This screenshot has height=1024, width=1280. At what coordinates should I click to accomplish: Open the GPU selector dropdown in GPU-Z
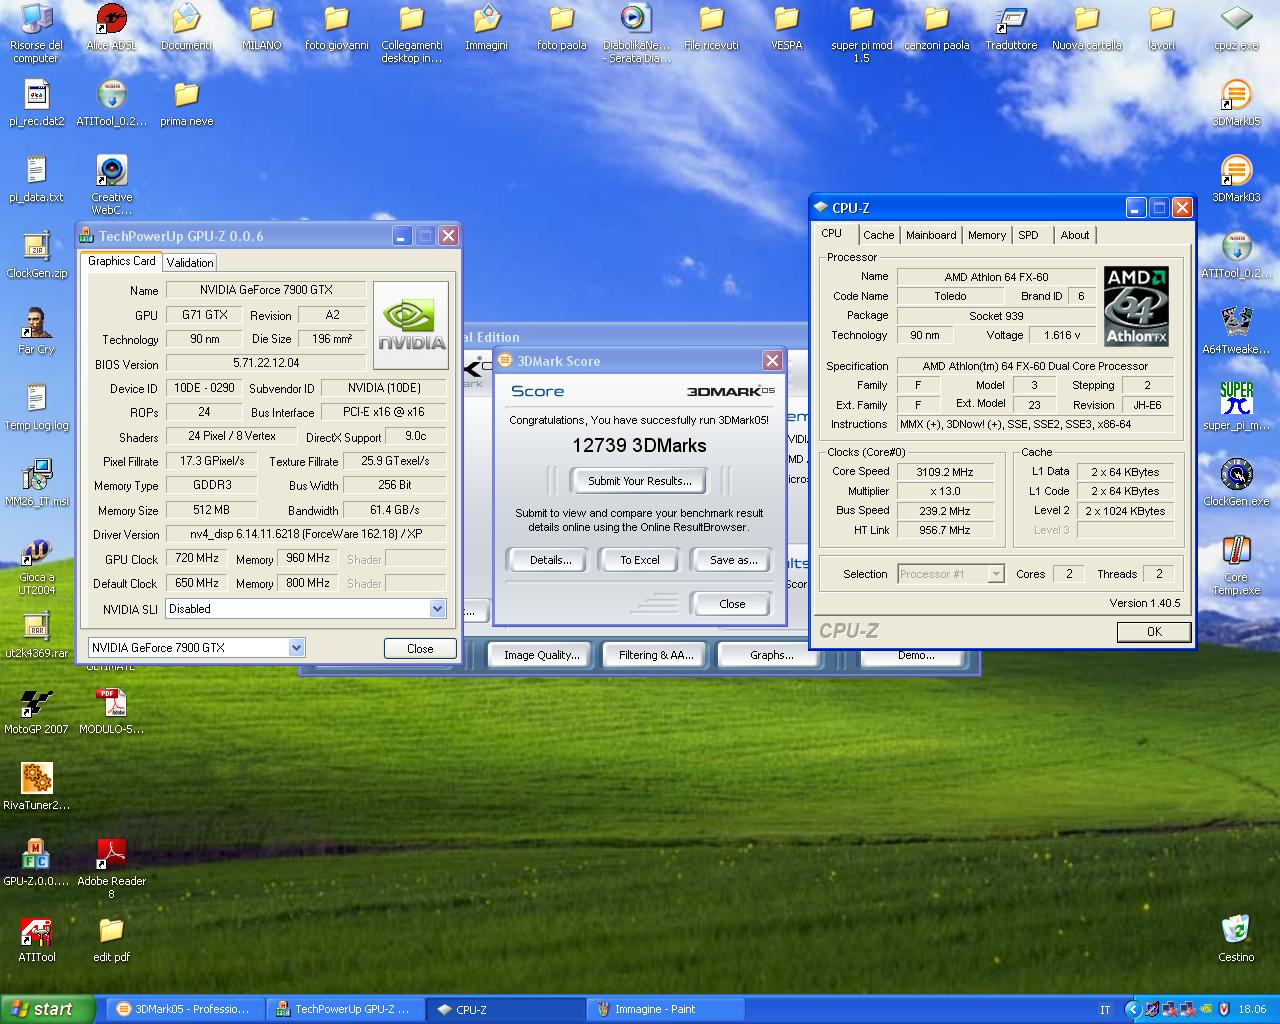point(296,648)
